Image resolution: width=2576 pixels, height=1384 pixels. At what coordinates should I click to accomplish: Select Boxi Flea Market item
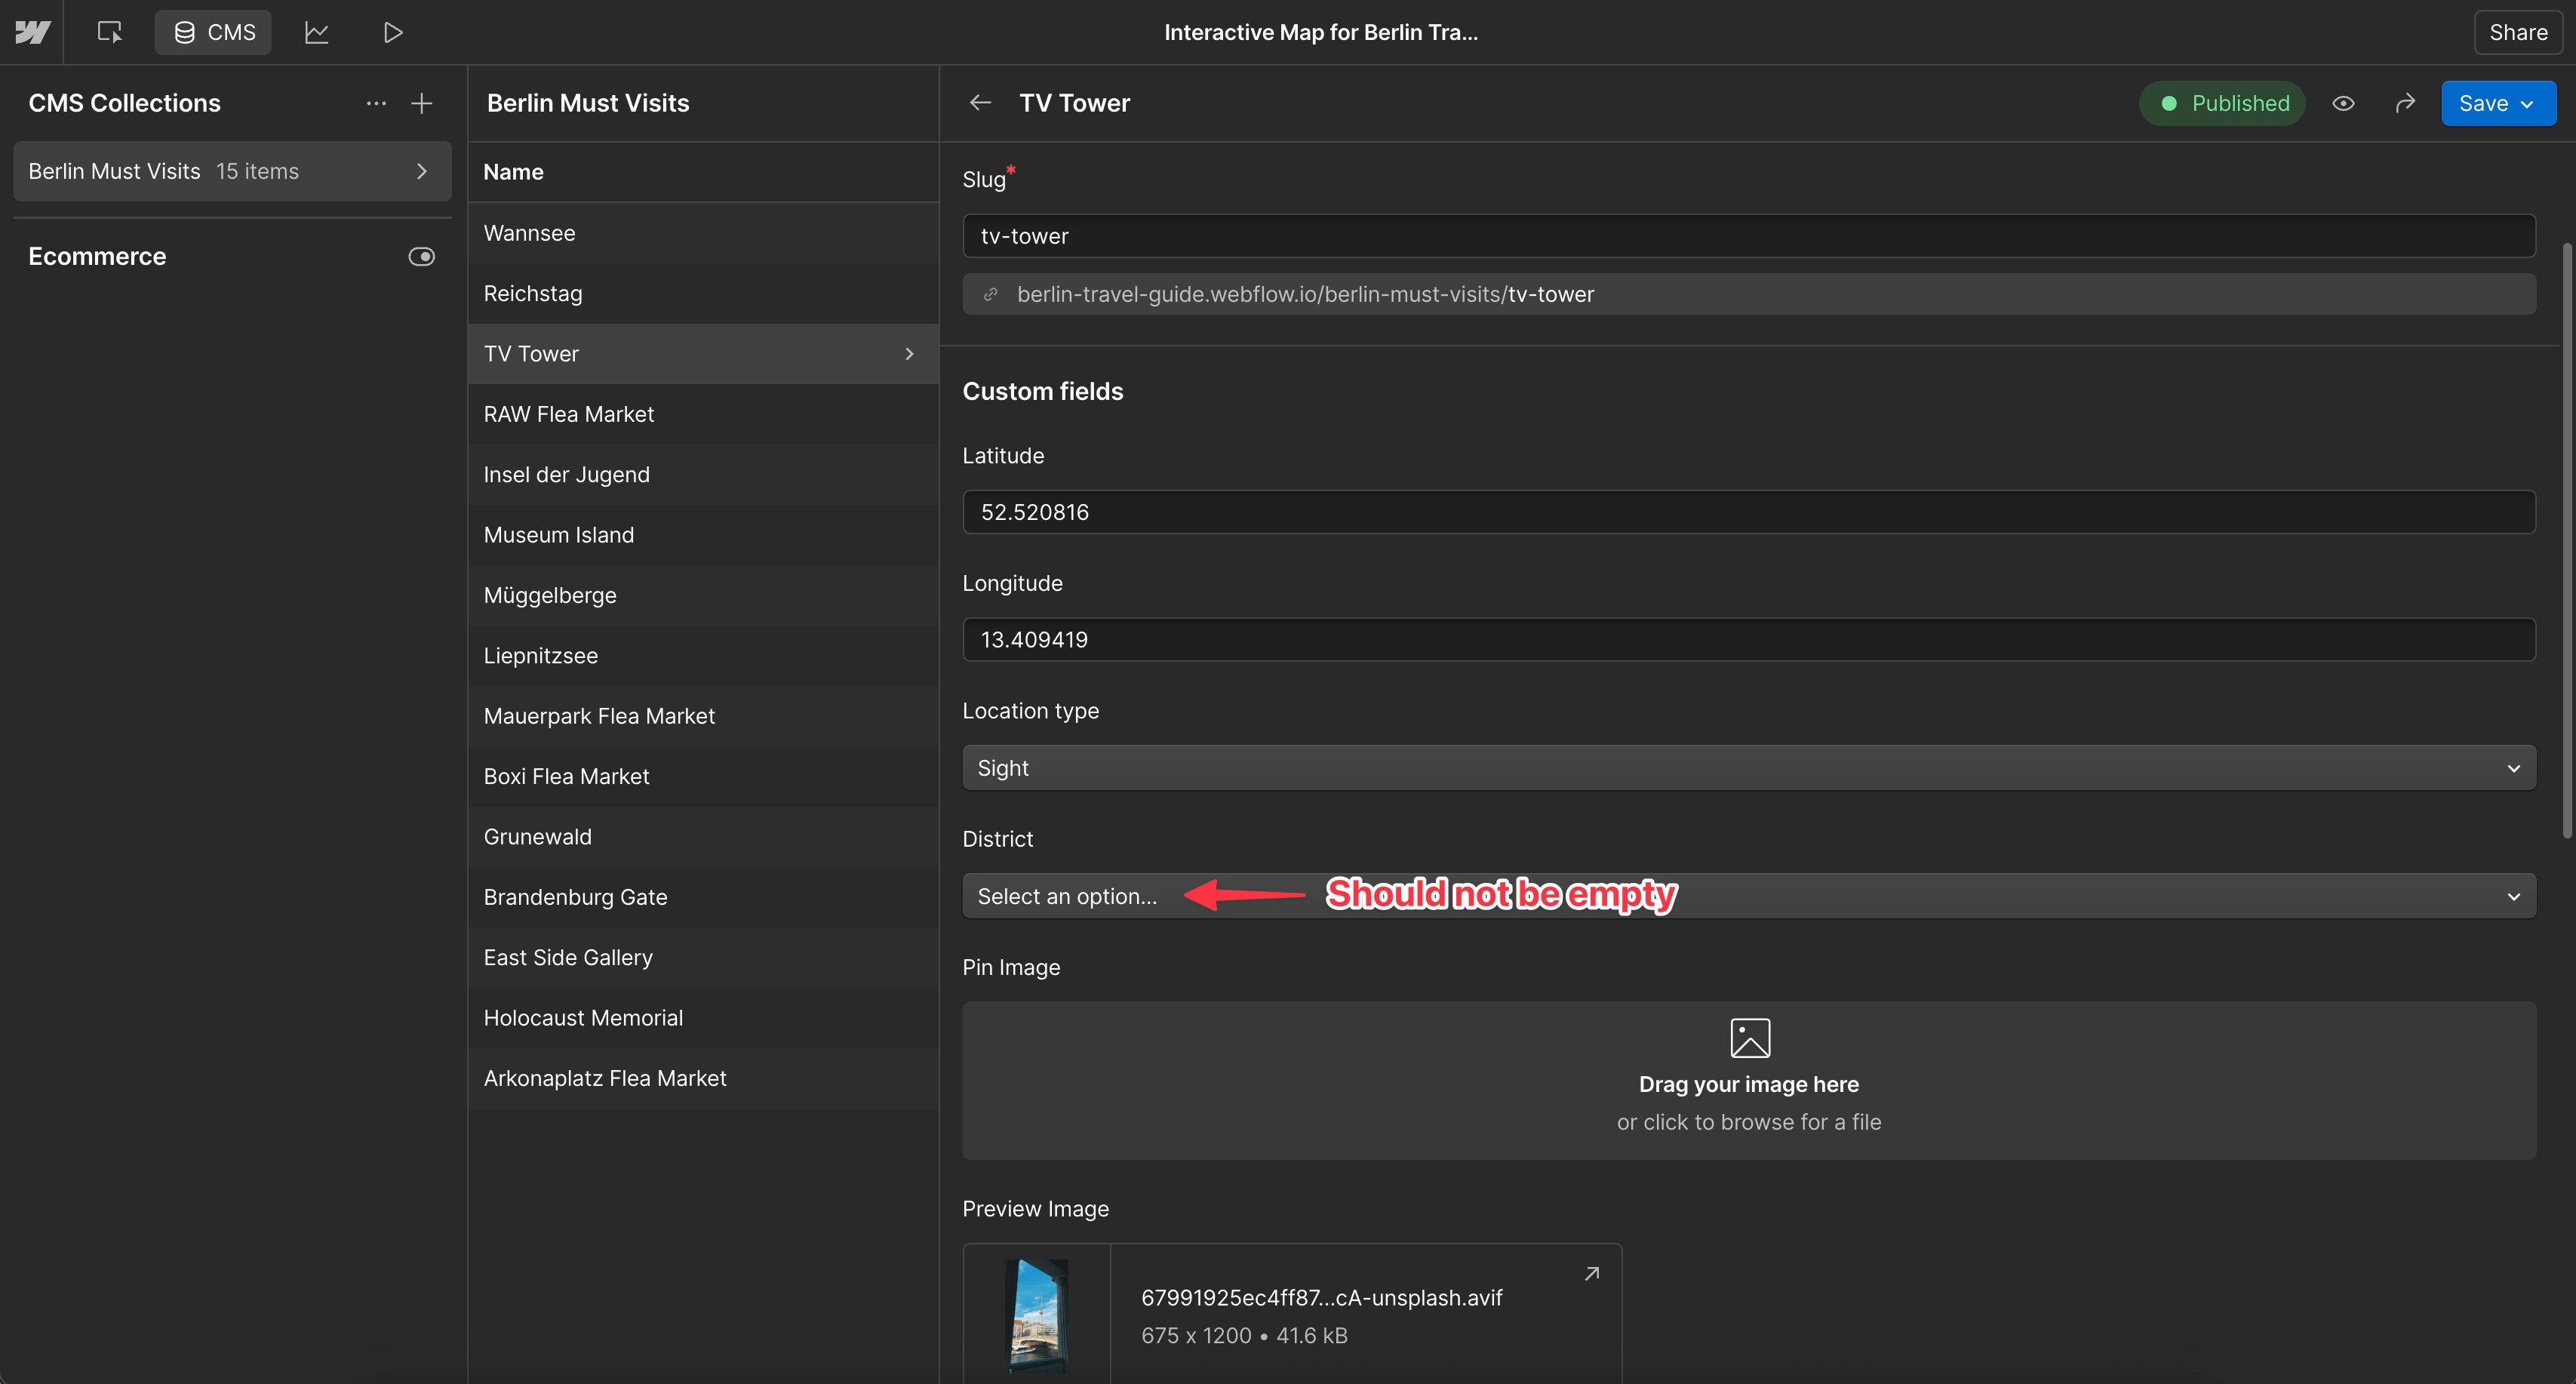click(x=703, y=776)
